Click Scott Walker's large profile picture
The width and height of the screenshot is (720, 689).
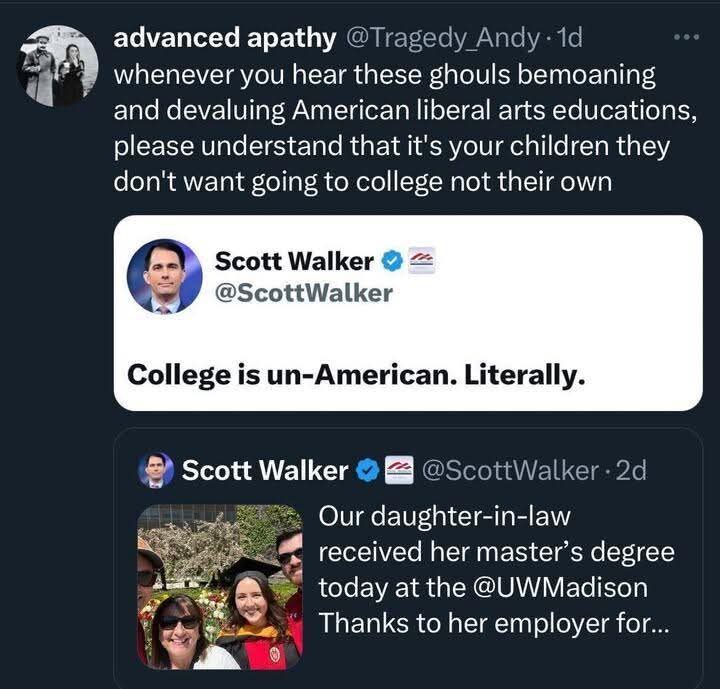click(164, 277)
